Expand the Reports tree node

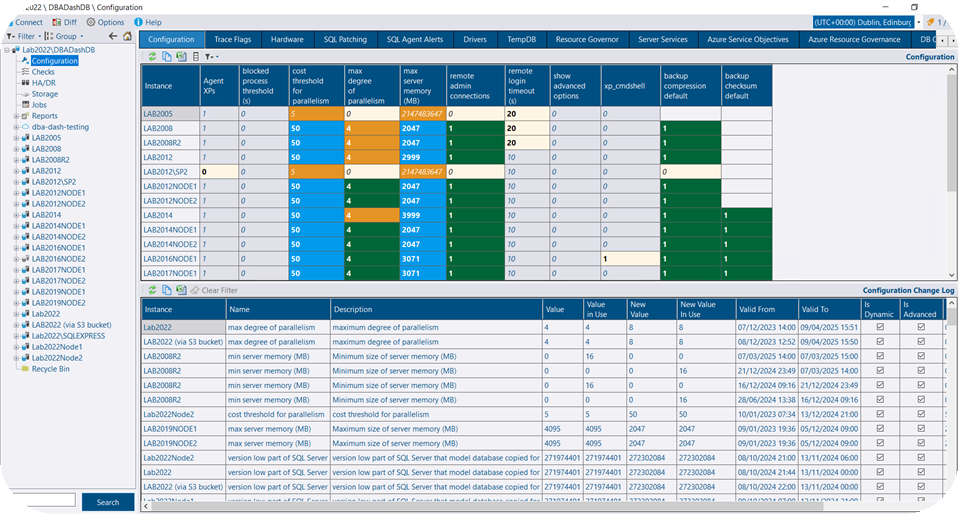tap(17, 116)
